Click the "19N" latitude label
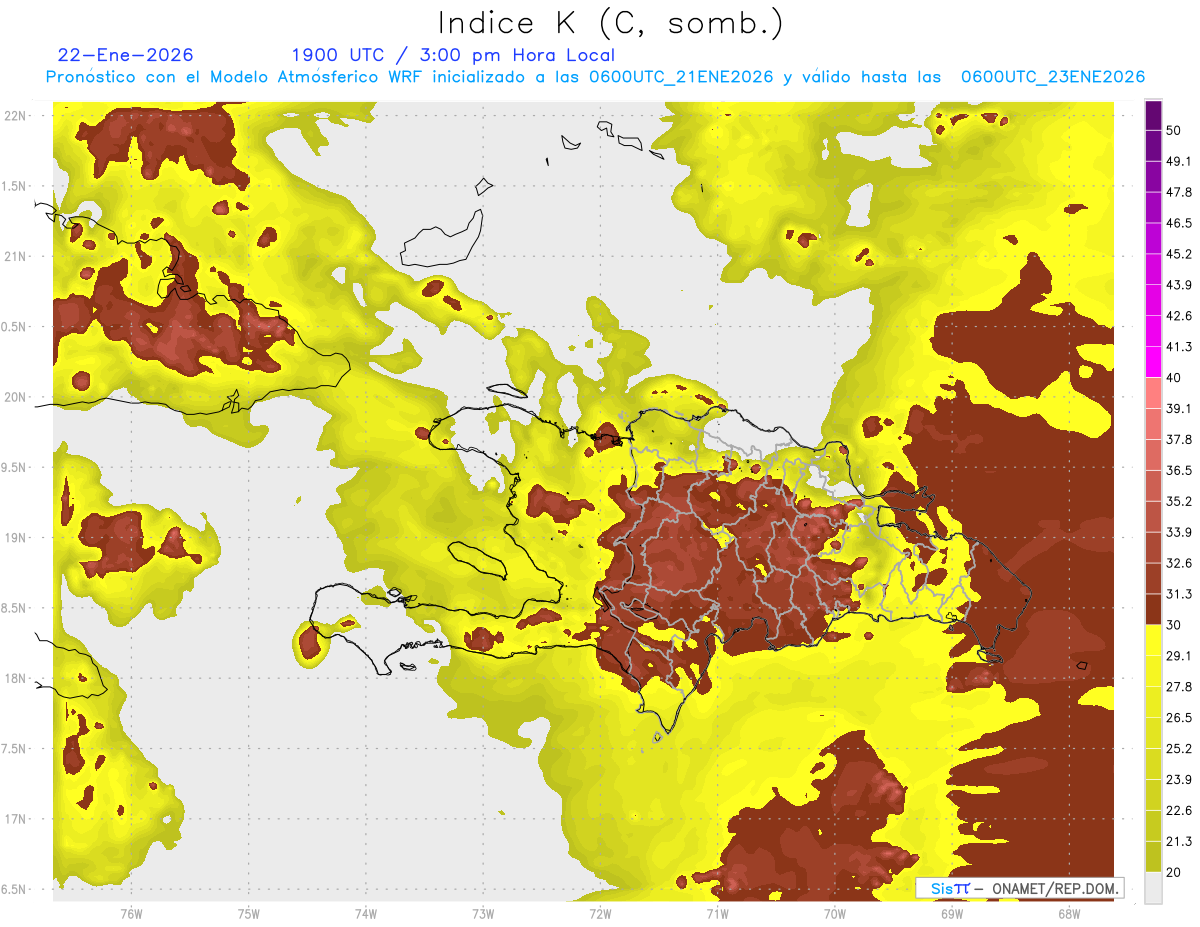This screenshot has width=1200, height=927. click(15, 538)
